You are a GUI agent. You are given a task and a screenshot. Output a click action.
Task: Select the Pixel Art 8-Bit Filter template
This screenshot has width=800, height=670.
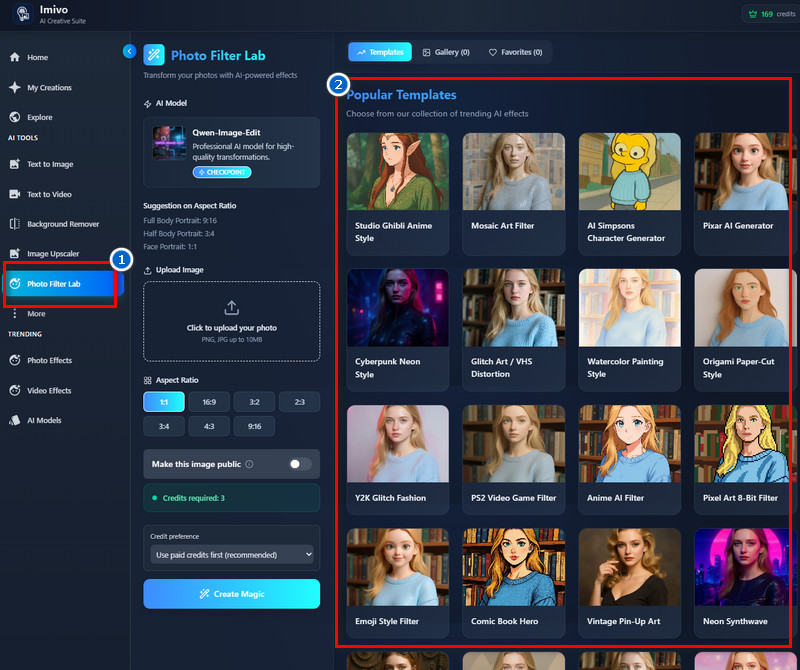click(745, 460)
